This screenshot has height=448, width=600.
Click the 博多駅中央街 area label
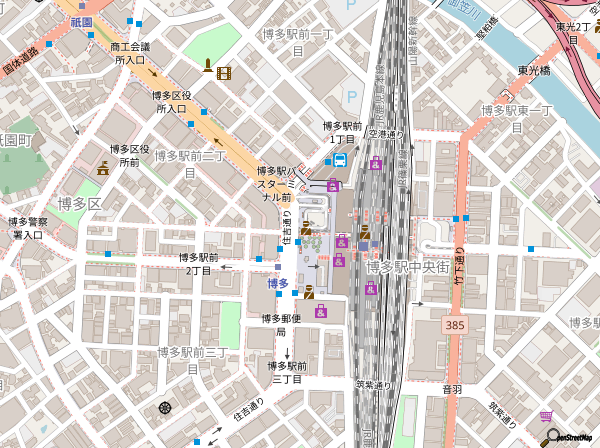coord(407,267)
